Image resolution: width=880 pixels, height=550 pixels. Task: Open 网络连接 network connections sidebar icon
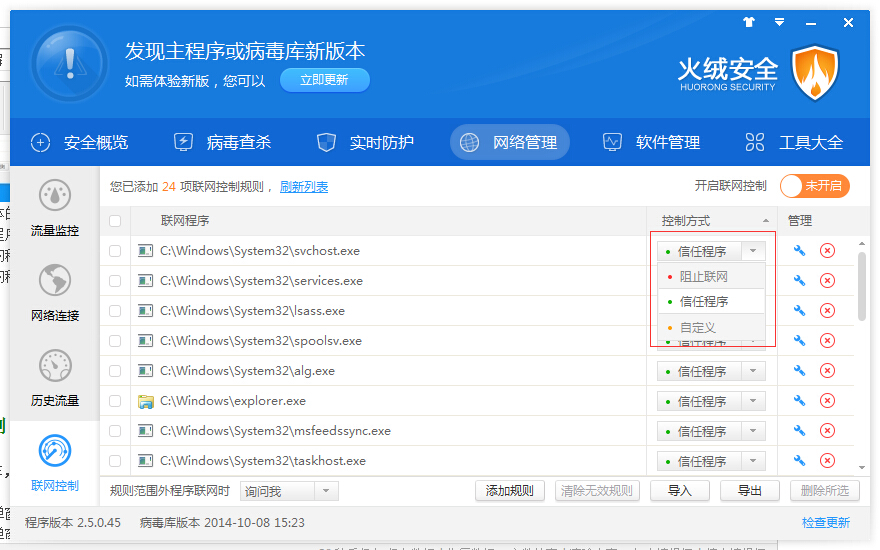click(54, 292)
